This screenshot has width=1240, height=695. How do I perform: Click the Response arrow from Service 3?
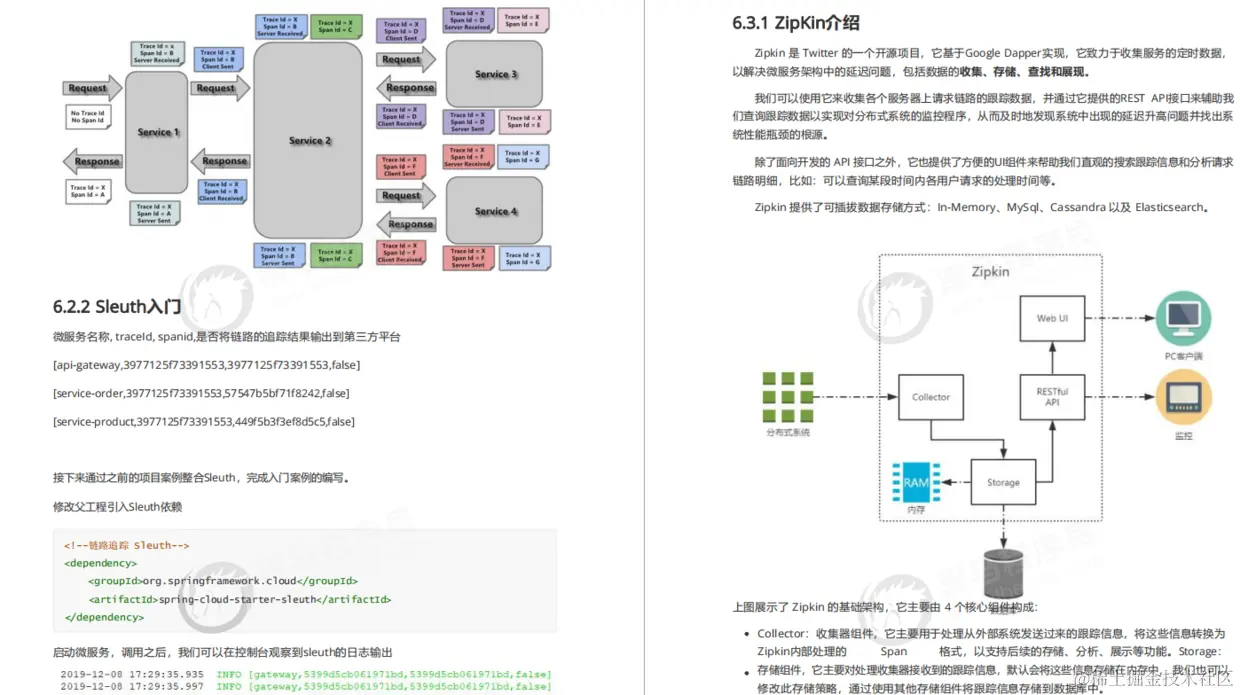click(406, 87)
